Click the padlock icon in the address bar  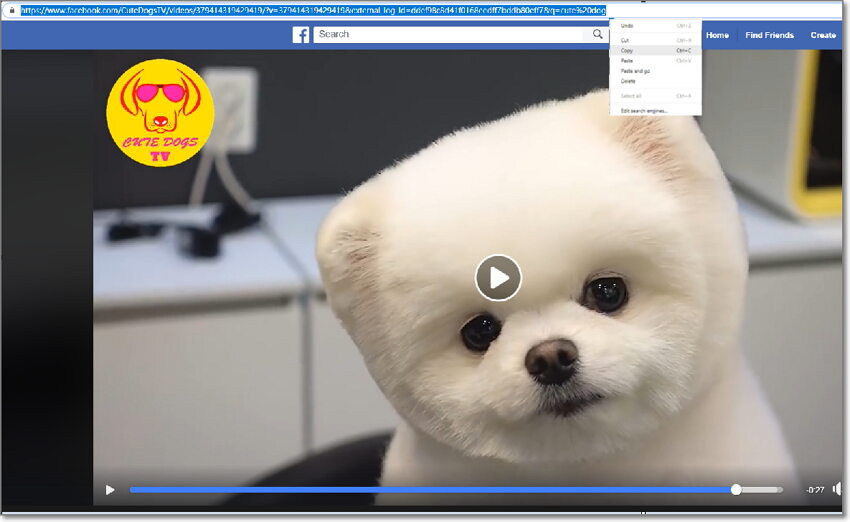(x=12, y=10)
